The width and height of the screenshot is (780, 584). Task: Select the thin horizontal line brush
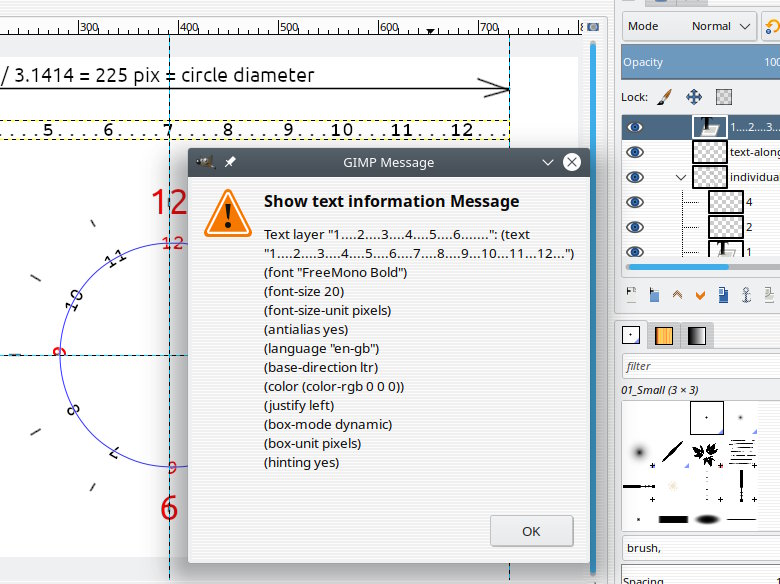pos(741,519)
